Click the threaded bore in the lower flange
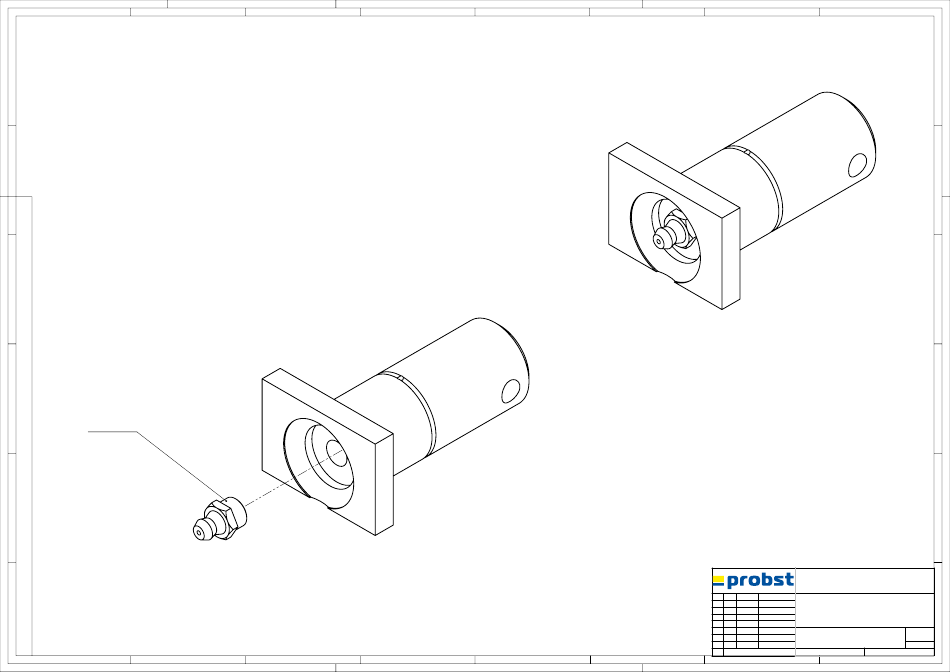 [x=336, y=454]
